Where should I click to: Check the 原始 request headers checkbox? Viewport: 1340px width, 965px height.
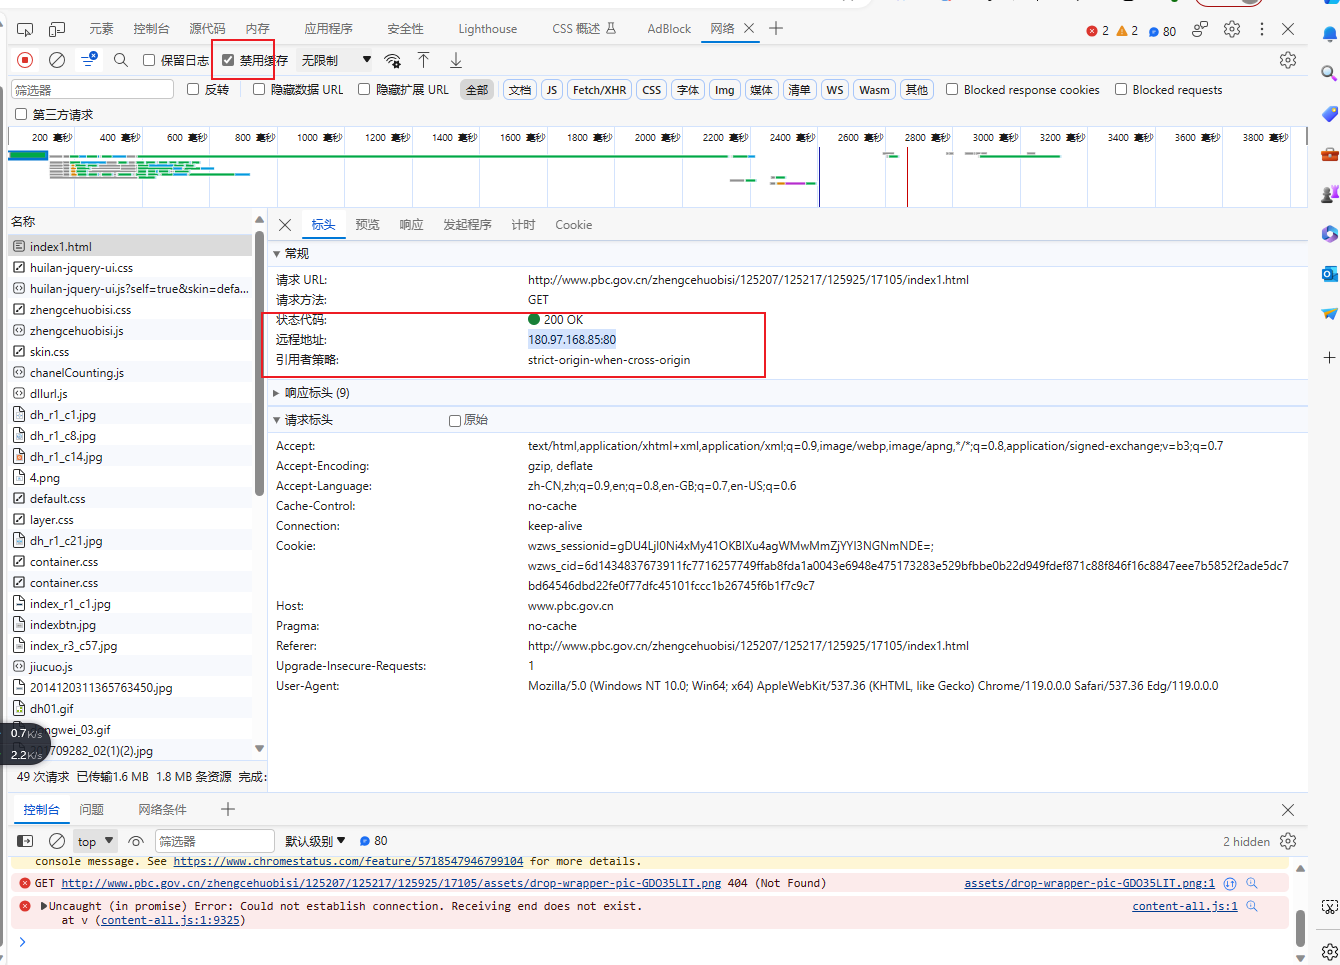tap(455, 420)
